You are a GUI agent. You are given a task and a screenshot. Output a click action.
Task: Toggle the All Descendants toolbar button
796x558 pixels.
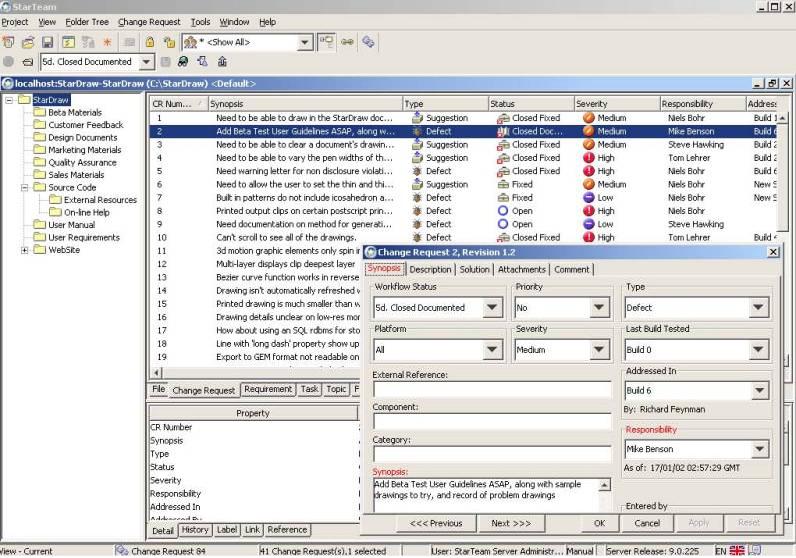(x=325, y=42)
